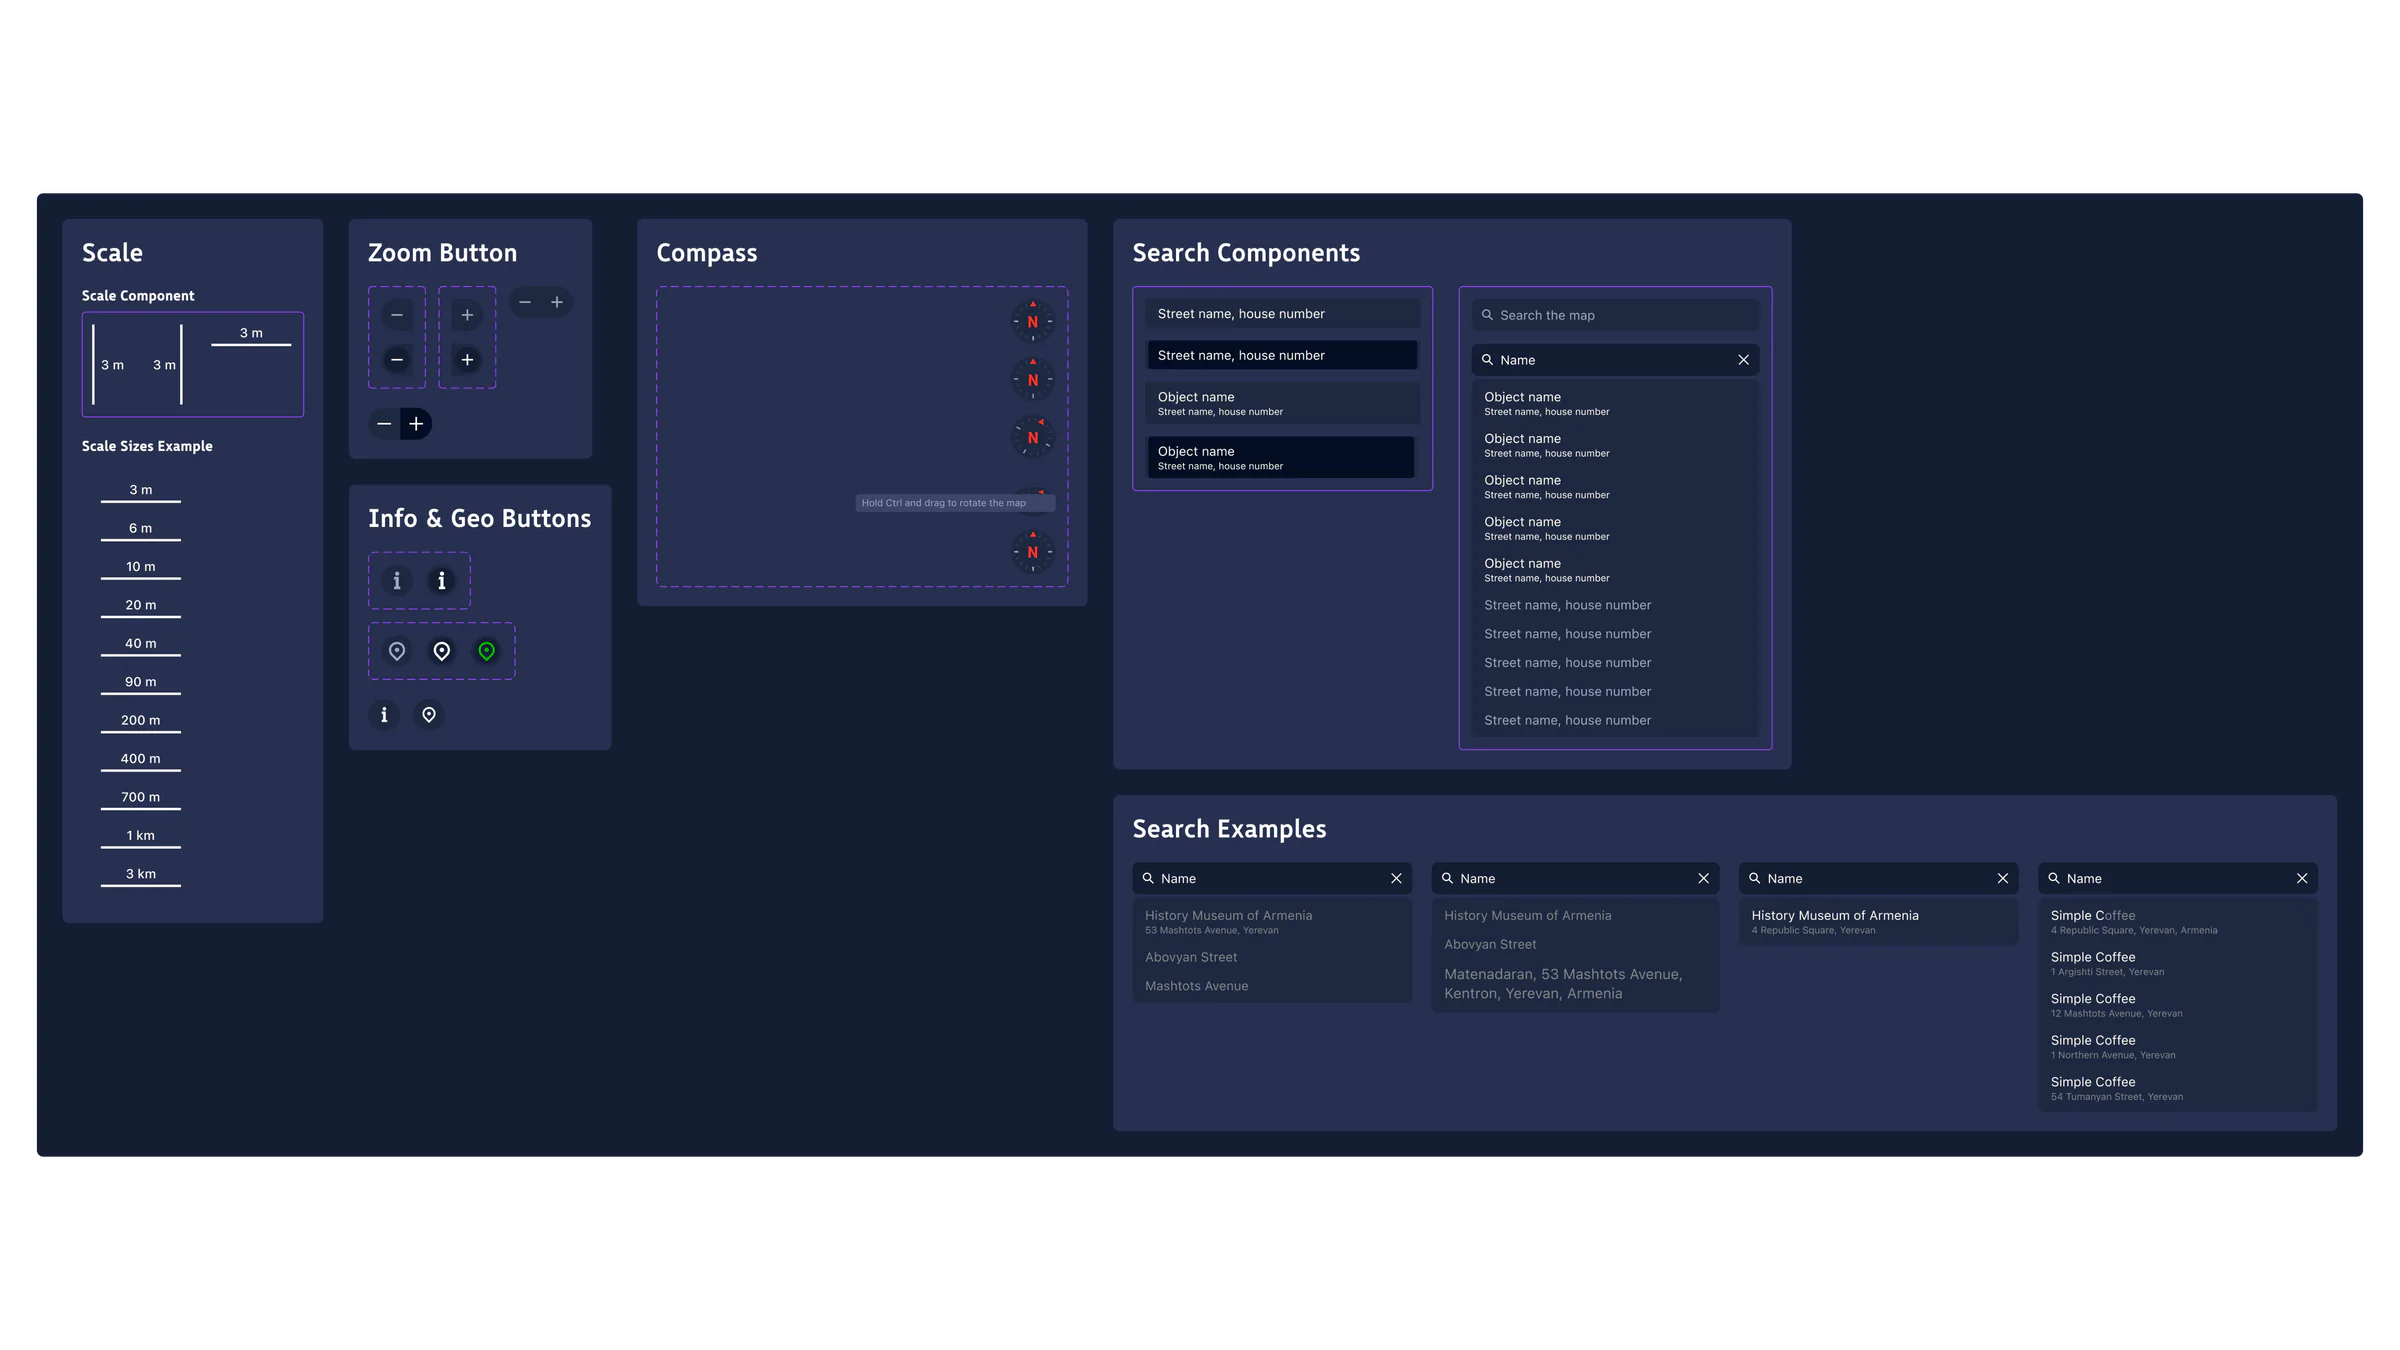The width and height of the screenshot is (2400, 1350).
Task: Click the 200 m scale size example
Action: pos(141,723)
